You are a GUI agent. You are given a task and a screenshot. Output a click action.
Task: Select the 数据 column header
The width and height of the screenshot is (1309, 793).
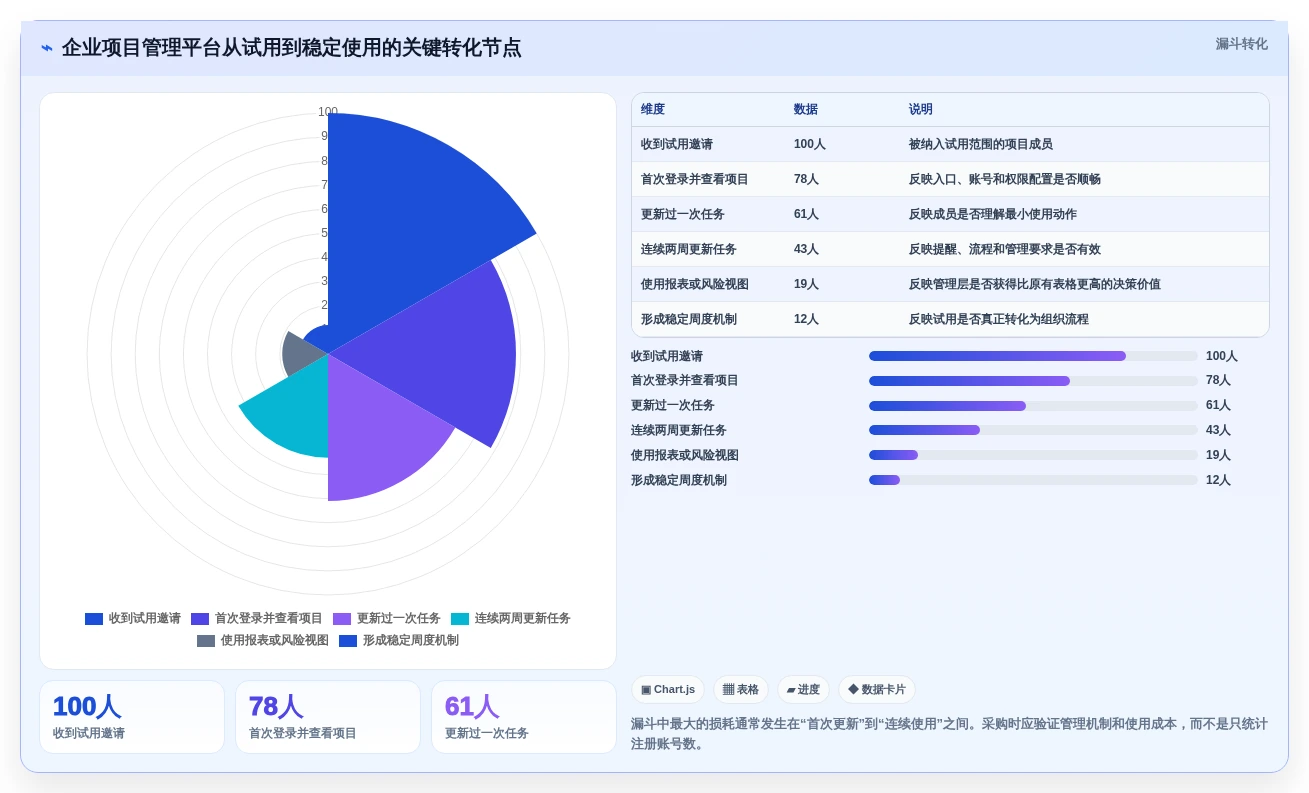click(x=806, y=110)
